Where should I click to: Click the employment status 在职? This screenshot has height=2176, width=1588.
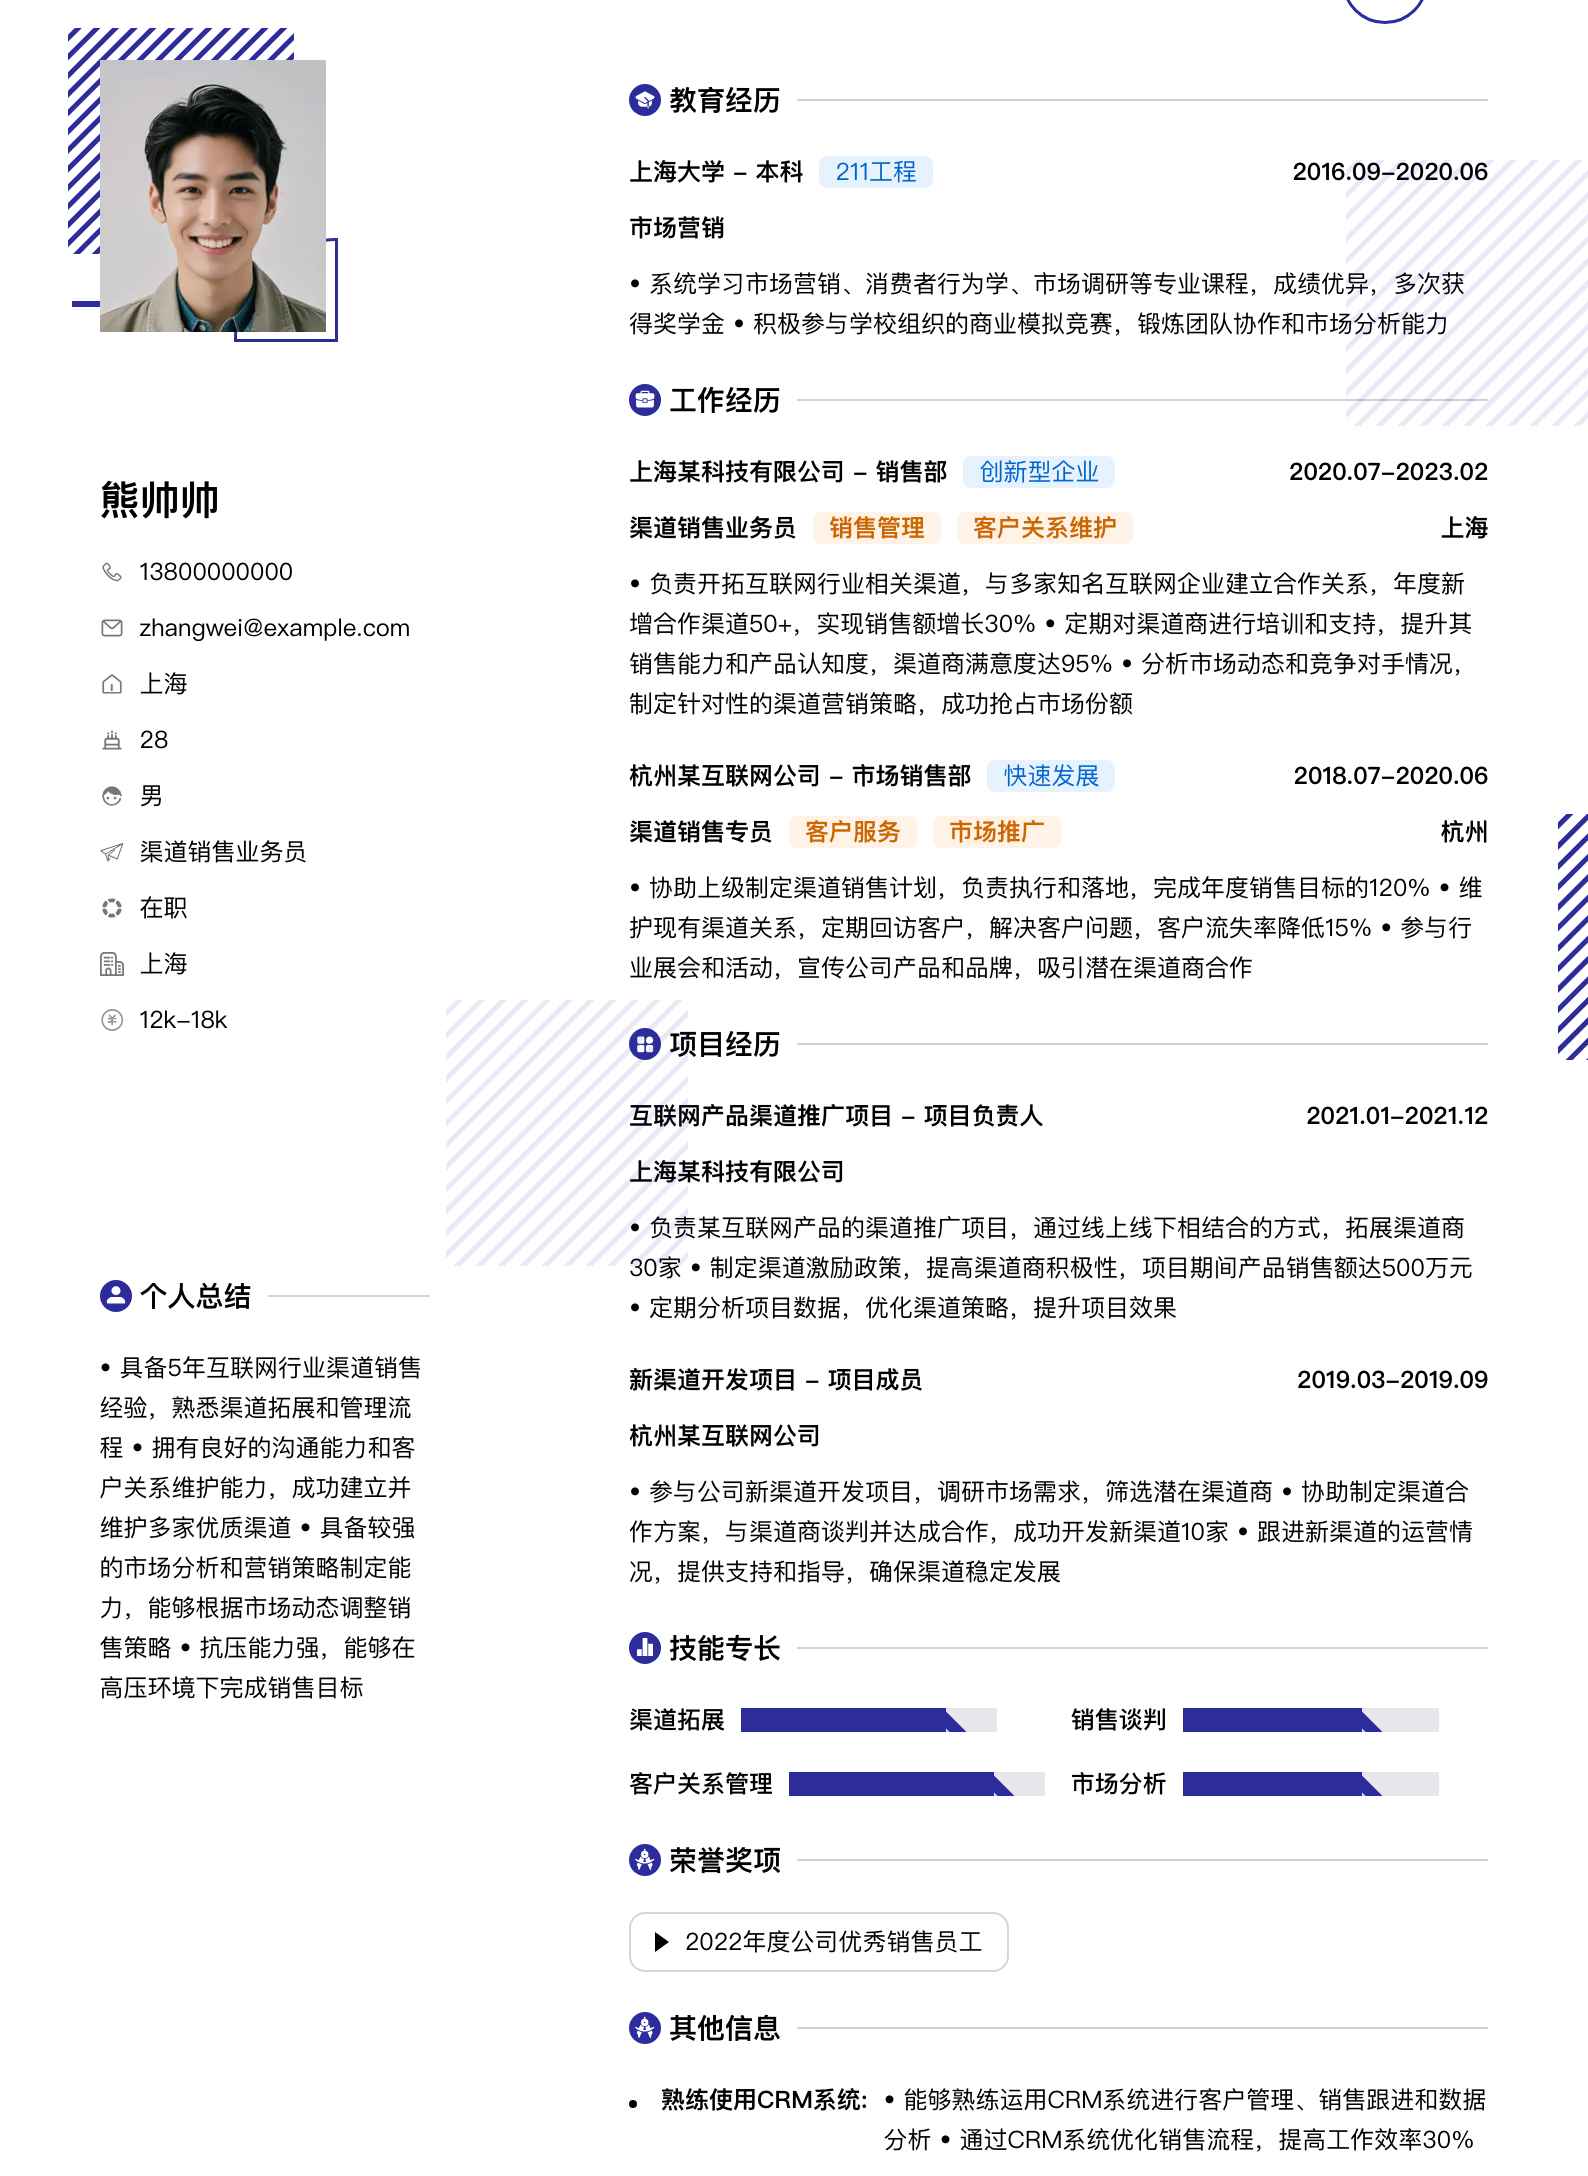pyautogui.click(x=163, y=908)
